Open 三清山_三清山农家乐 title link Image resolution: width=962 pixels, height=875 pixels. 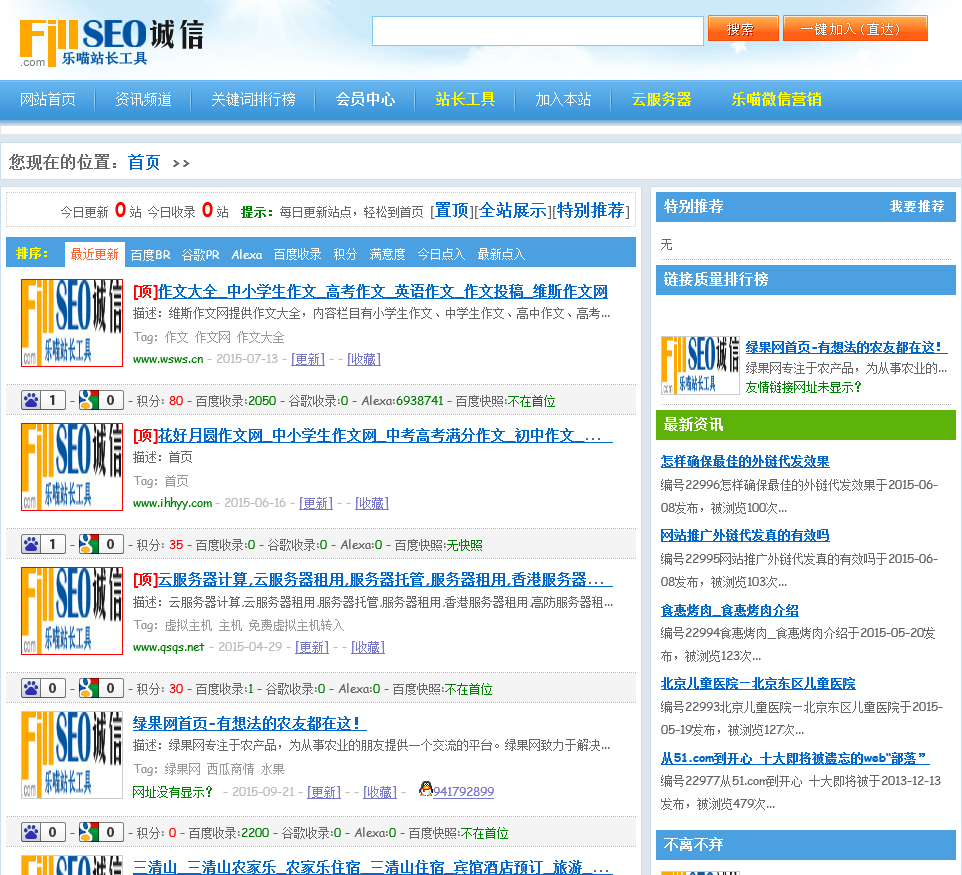tap(372, 866)
